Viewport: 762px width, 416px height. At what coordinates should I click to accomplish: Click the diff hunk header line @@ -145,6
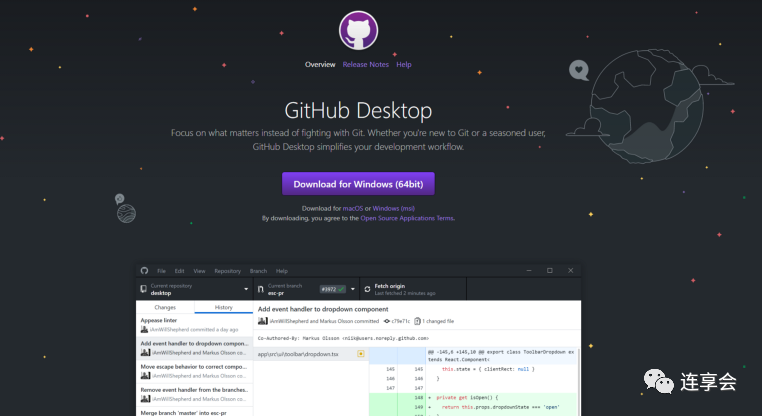(502, 355)
